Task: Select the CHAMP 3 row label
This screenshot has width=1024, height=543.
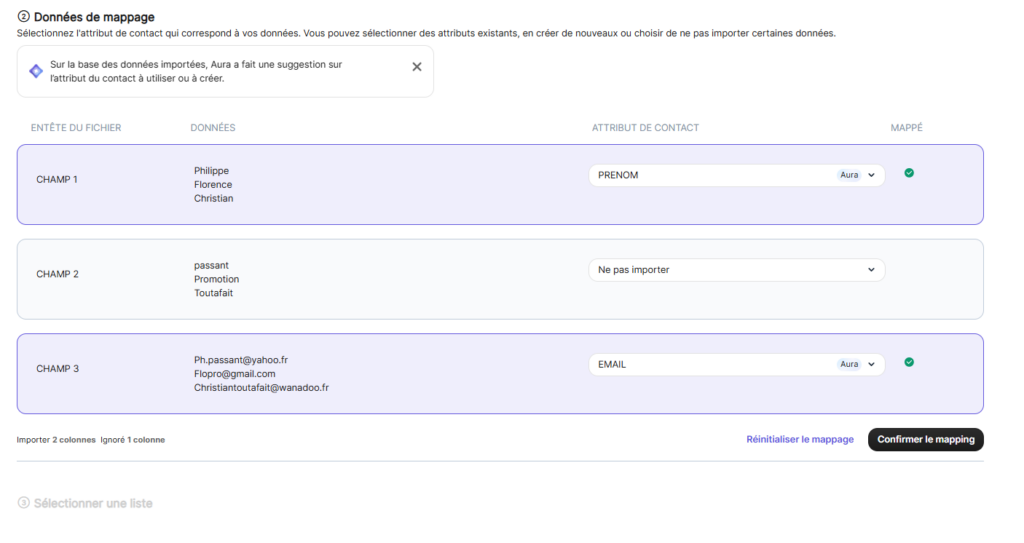Action: click(x=57, y=369)
